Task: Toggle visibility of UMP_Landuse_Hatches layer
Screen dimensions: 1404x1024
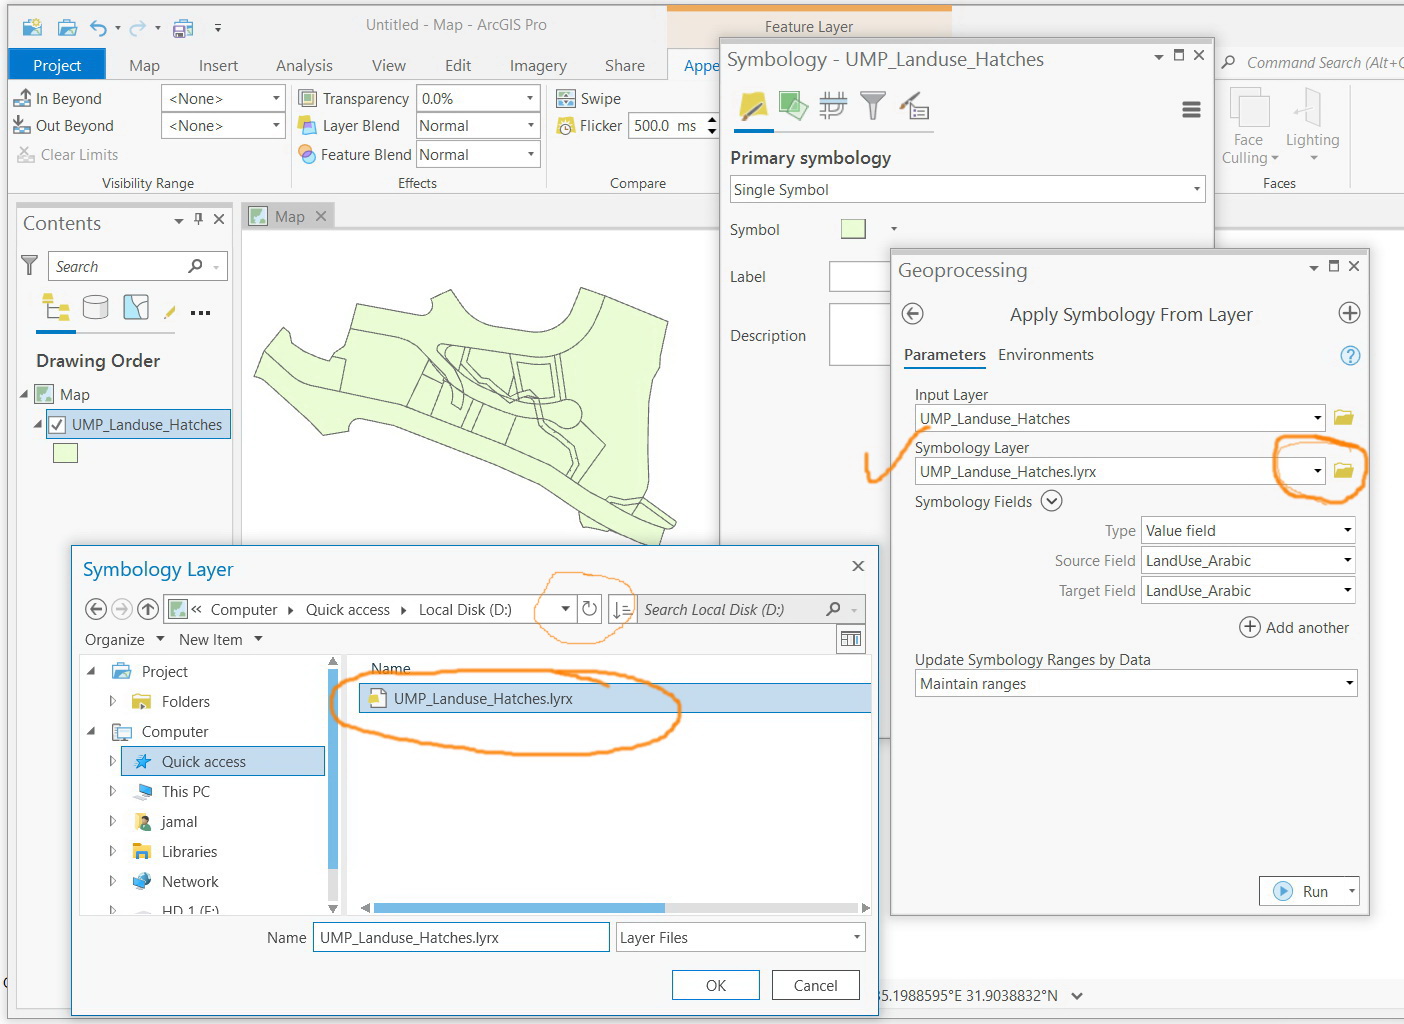Action: (x=57, y=424)
